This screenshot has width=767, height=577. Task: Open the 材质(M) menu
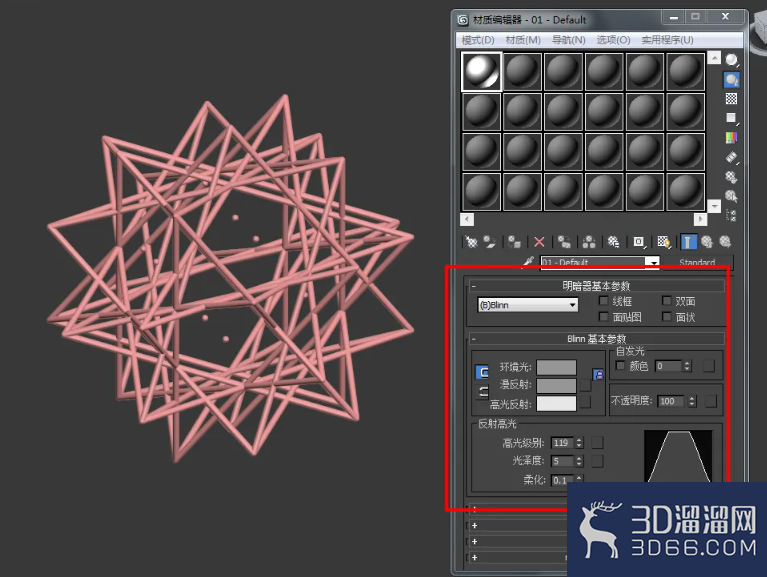point(523,40)
